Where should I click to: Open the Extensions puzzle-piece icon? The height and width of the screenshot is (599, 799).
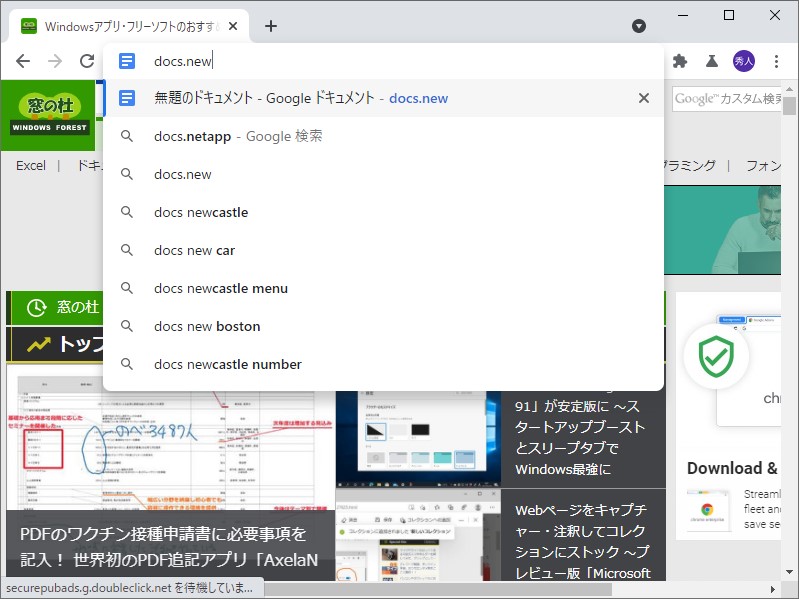pyautogui.click(x=680, y=62)
